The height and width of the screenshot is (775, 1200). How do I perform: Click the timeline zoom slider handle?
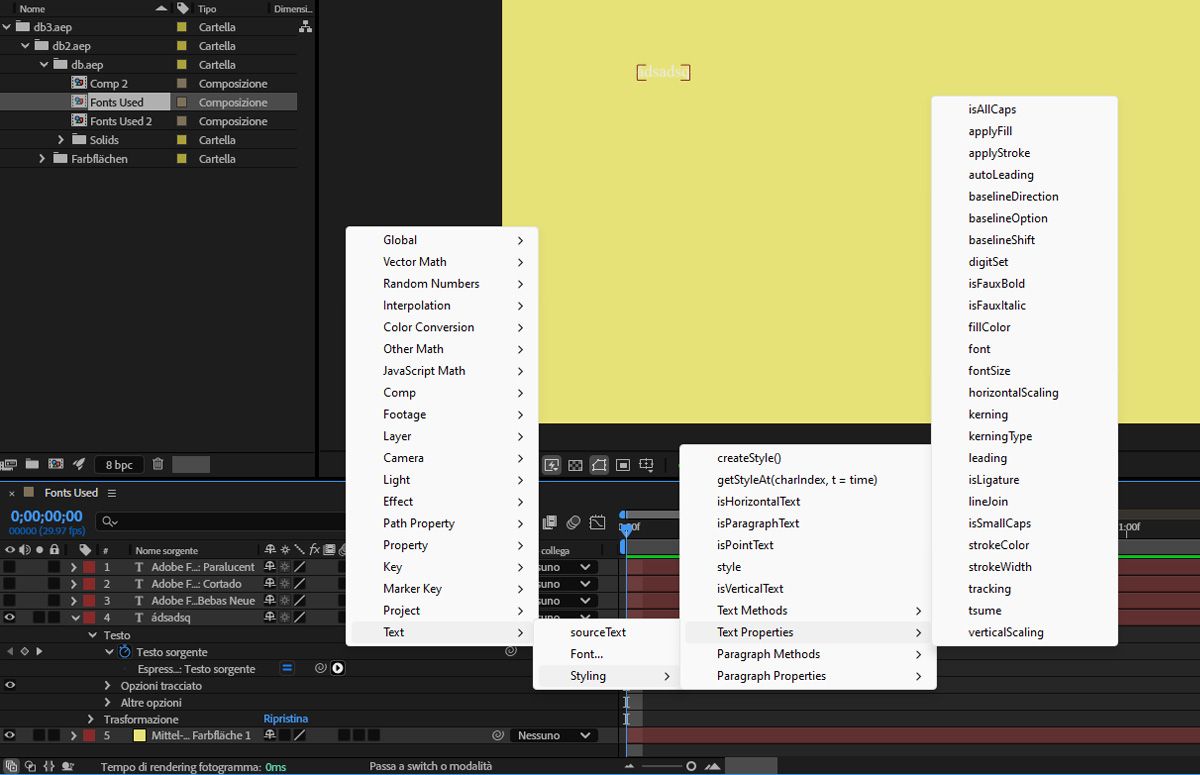(691, 766)
